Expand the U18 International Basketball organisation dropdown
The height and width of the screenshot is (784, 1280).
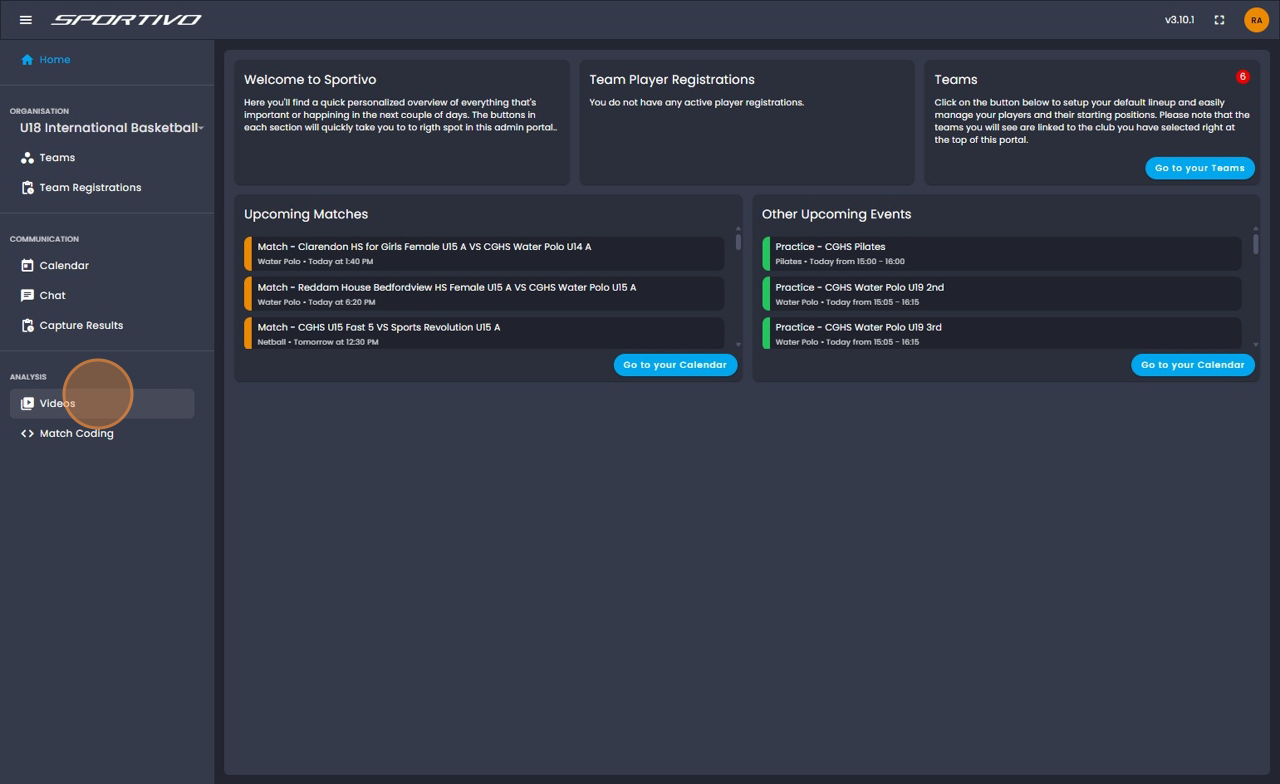pyautogui.click(x=111, y=128)
